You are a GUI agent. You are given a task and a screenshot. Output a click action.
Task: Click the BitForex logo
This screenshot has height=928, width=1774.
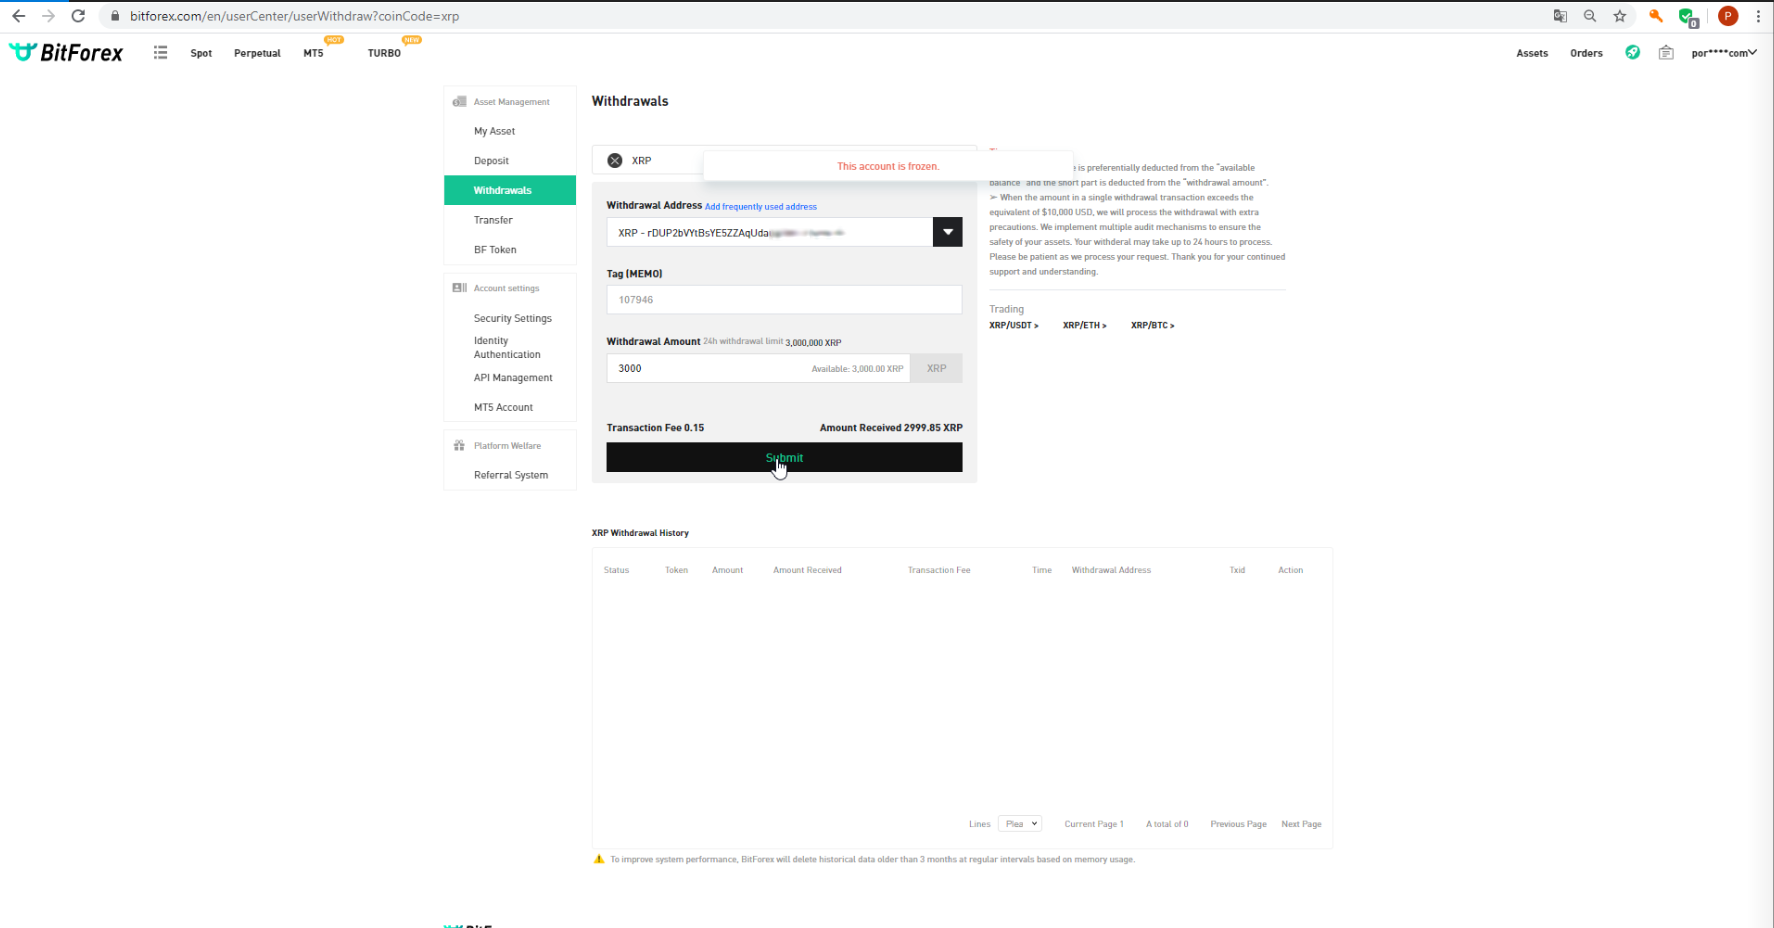click(66, 53)
